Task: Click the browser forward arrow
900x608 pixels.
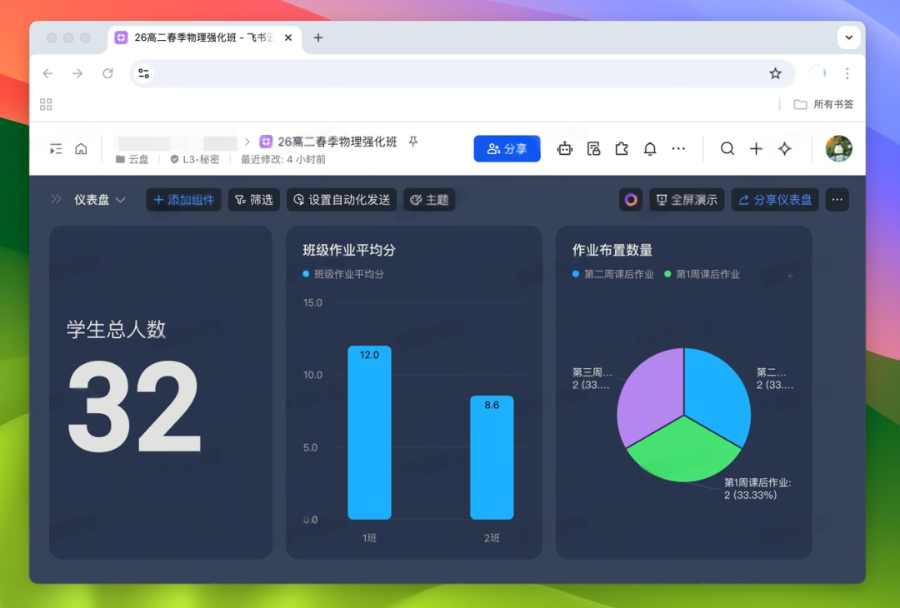Action: (x=77, y=73)
